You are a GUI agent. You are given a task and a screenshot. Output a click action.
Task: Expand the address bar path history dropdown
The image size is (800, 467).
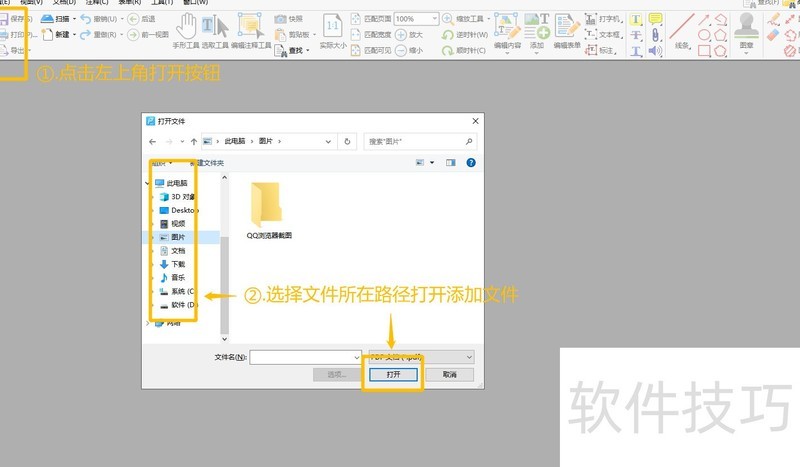coord(331,142)
